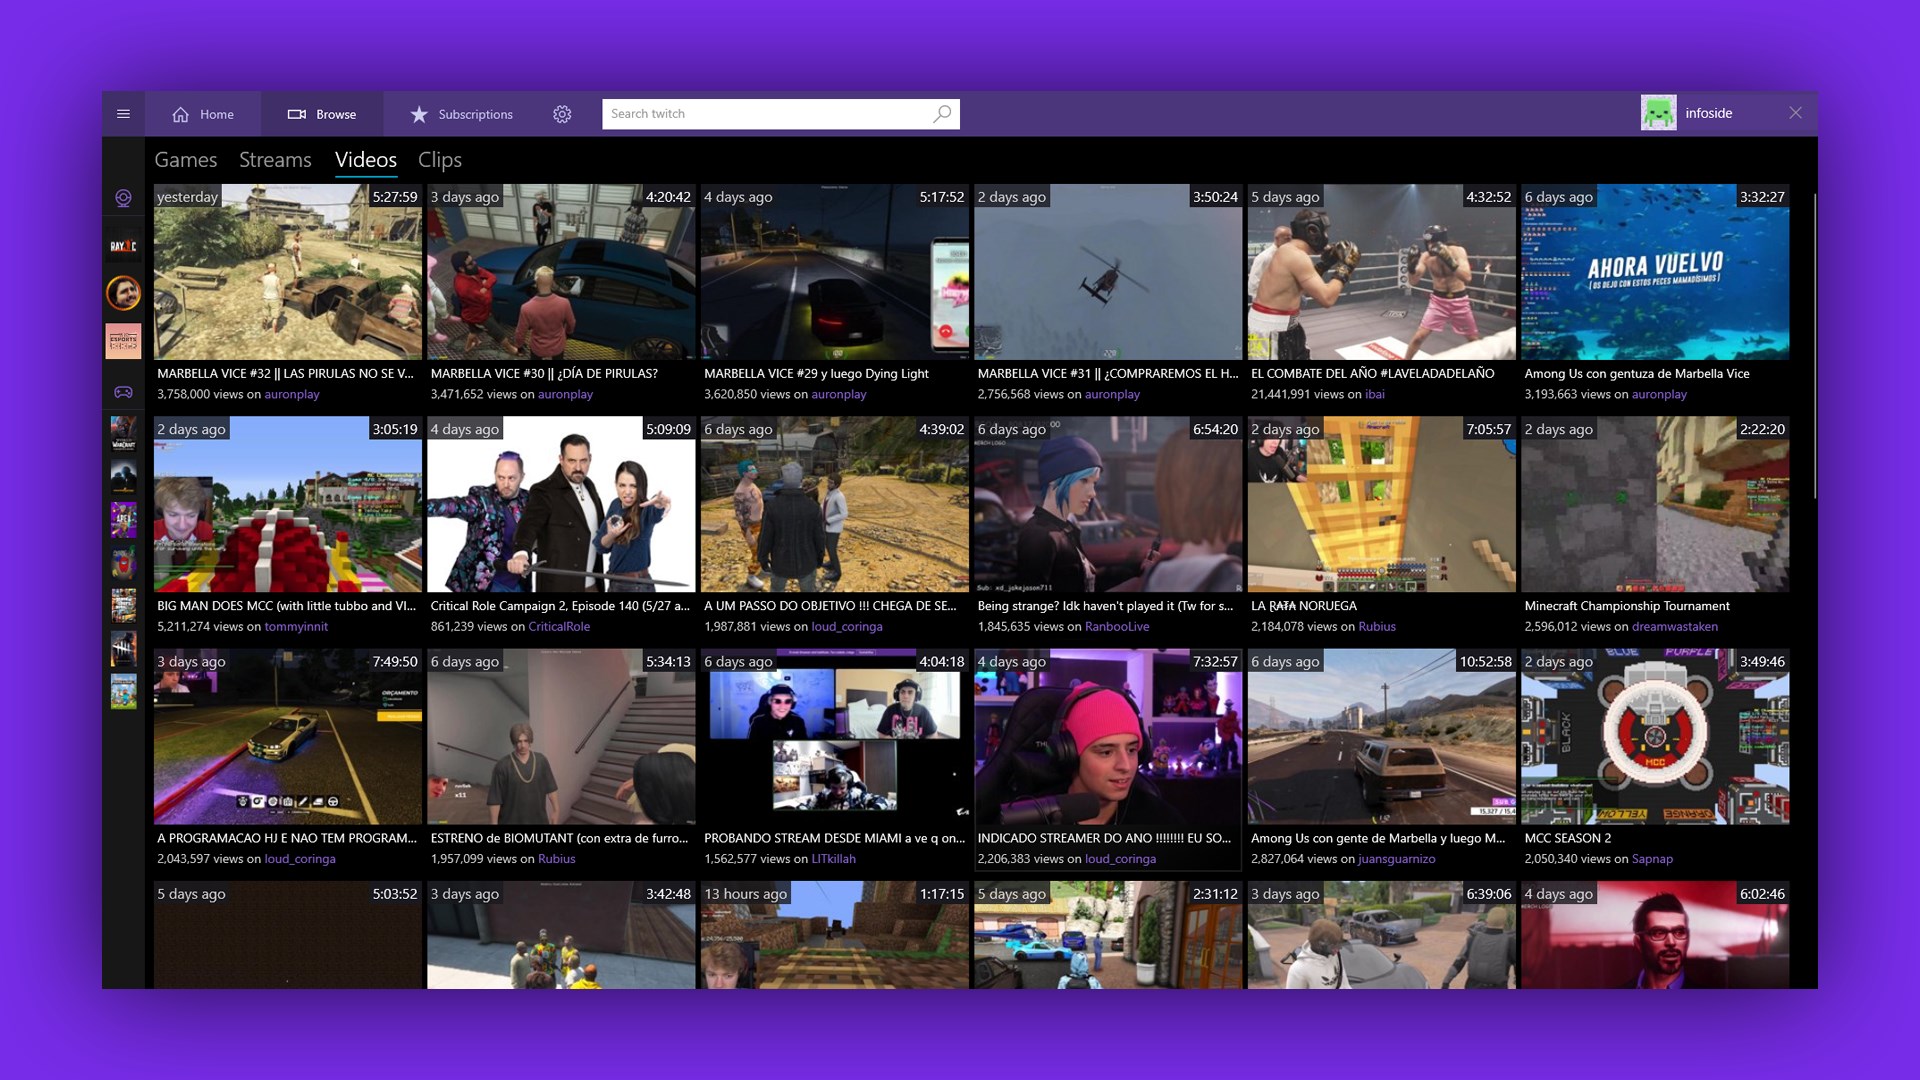Click the game controller icon in the sidebar
The height and width of the screenshot is (1080, 1920).
point(124,394)
